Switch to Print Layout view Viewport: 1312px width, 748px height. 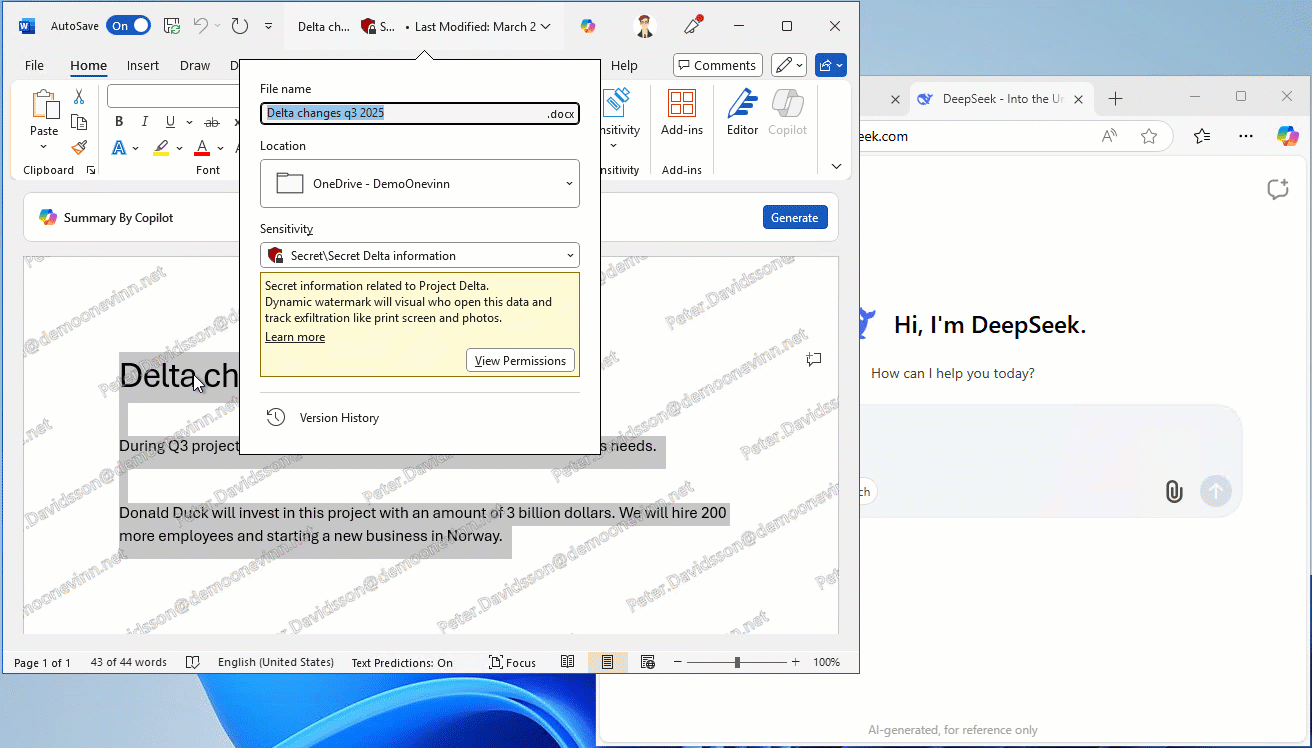607,662
